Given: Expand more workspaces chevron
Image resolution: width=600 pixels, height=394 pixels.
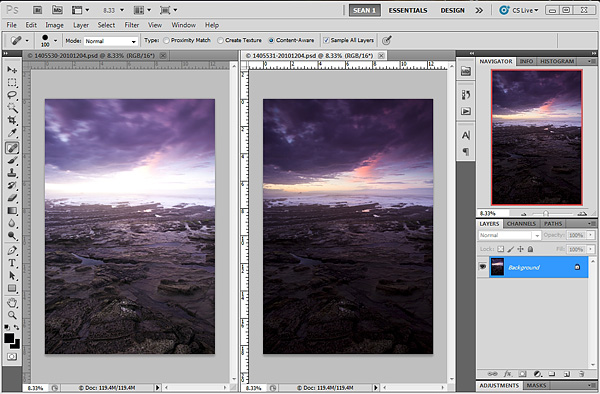Looking at the screenshot, I should (479, 10).
